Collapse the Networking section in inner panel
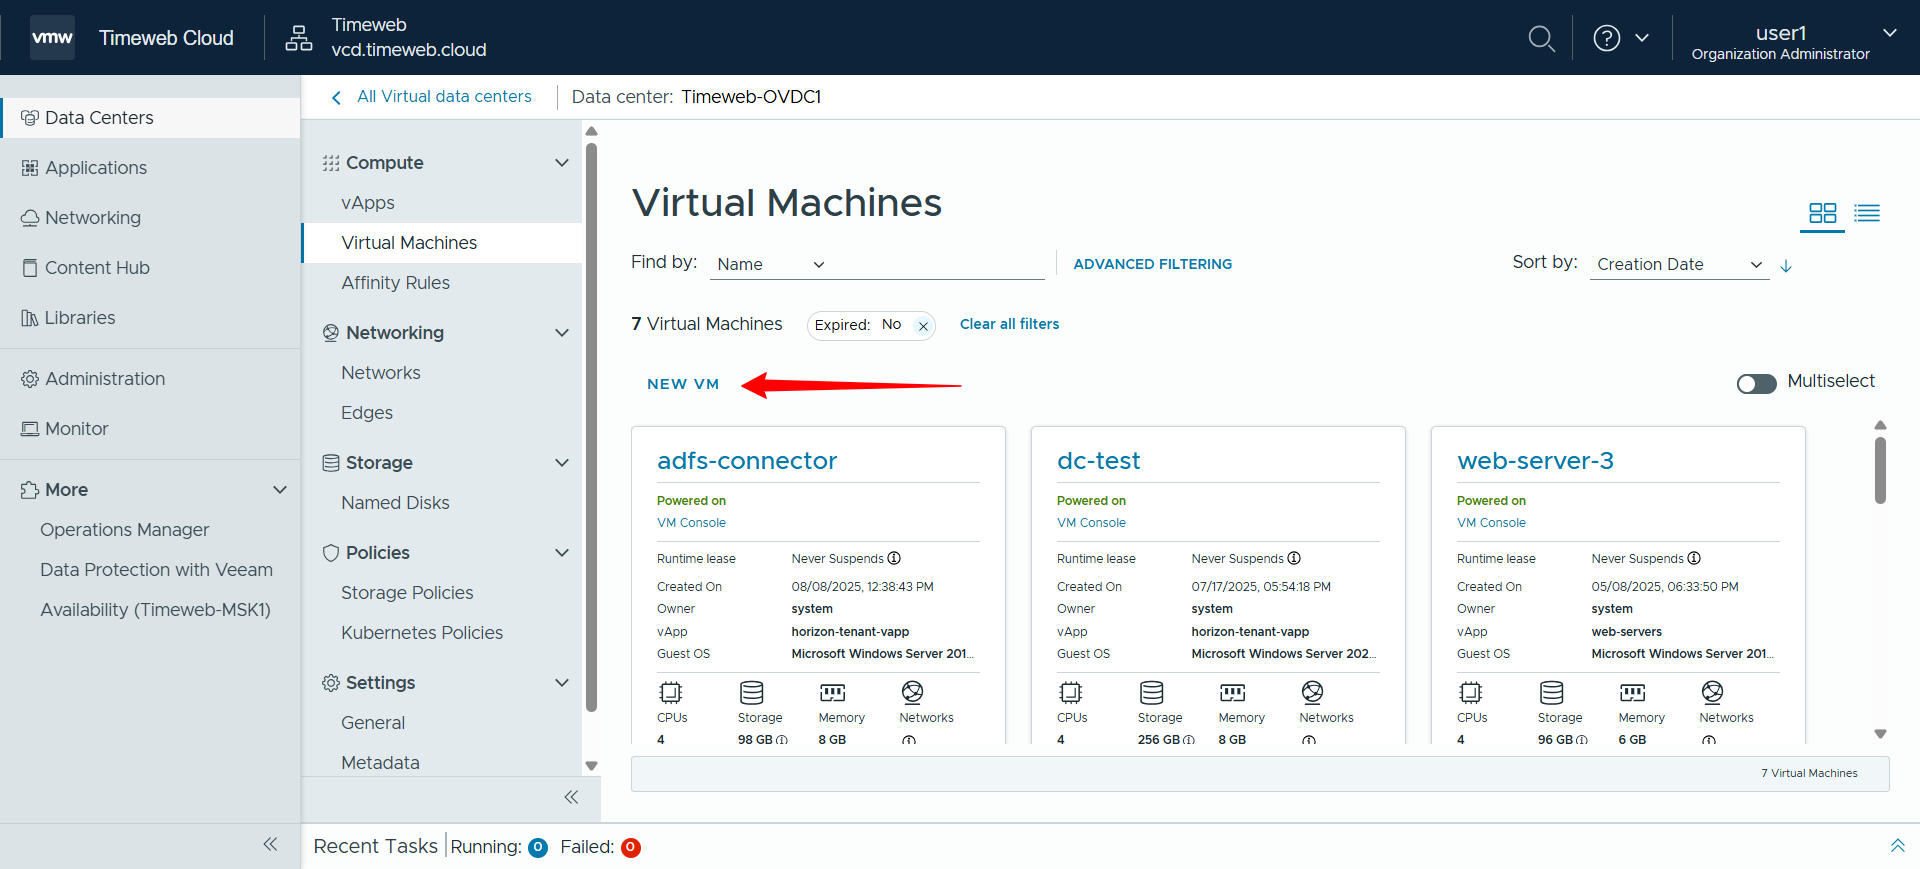The width and height of the screenshot is (1920, 869). coord(562,333)
